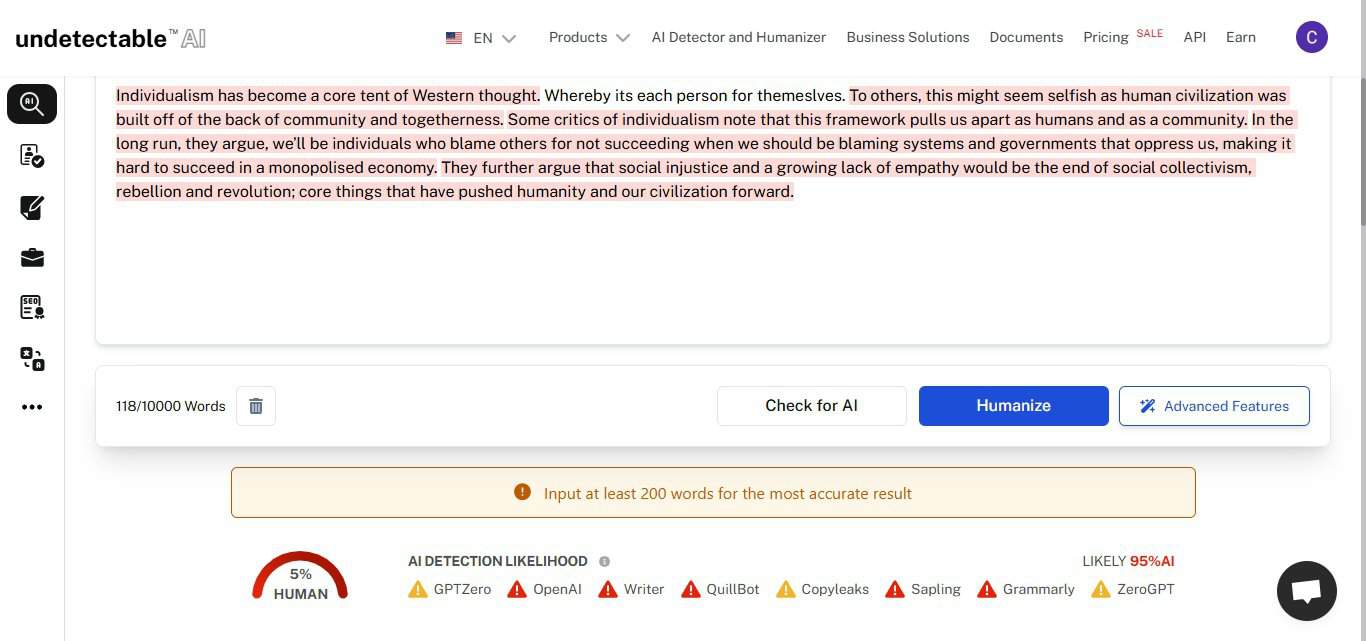Open the Advanced Features button
The width and height of the screenshot is (1366, 641).
1213,406
